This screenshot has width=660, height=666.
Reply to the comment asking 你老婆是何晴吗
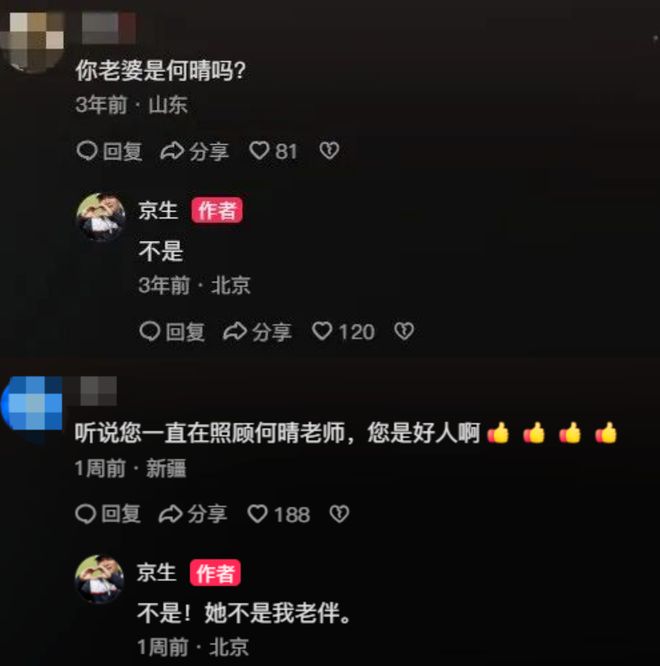tap(109, 151)
